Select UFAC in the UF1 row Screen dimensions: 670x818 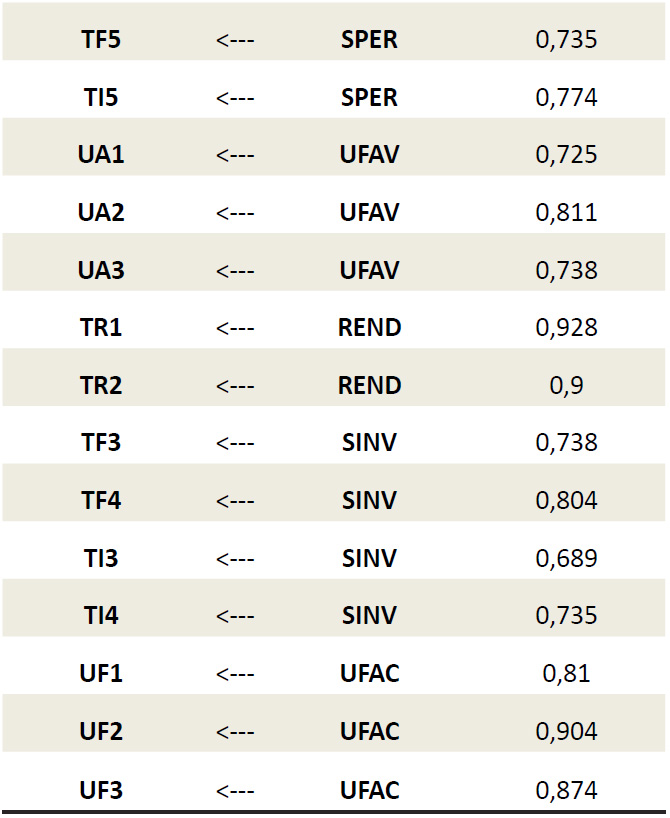click(x=369, y=673)
